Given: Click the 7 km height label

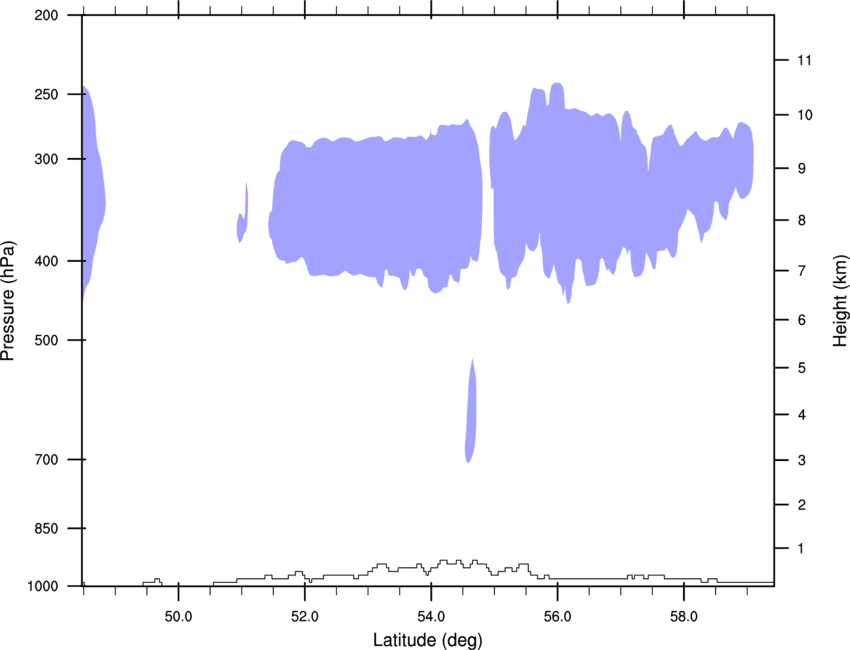Looking at the screenshot, I should click(801, 271).
